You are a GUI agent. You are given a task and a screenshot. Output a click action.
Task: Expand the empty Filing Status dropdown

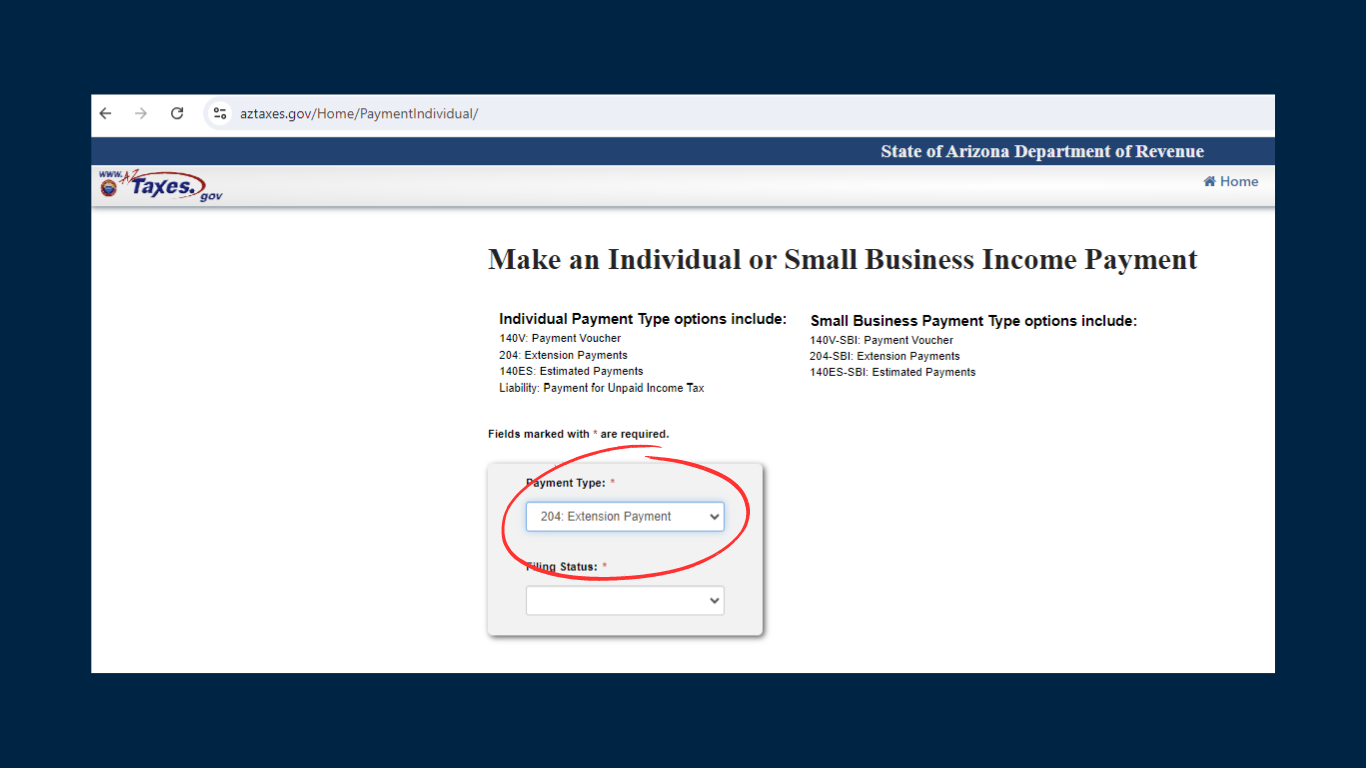(625, 601)
